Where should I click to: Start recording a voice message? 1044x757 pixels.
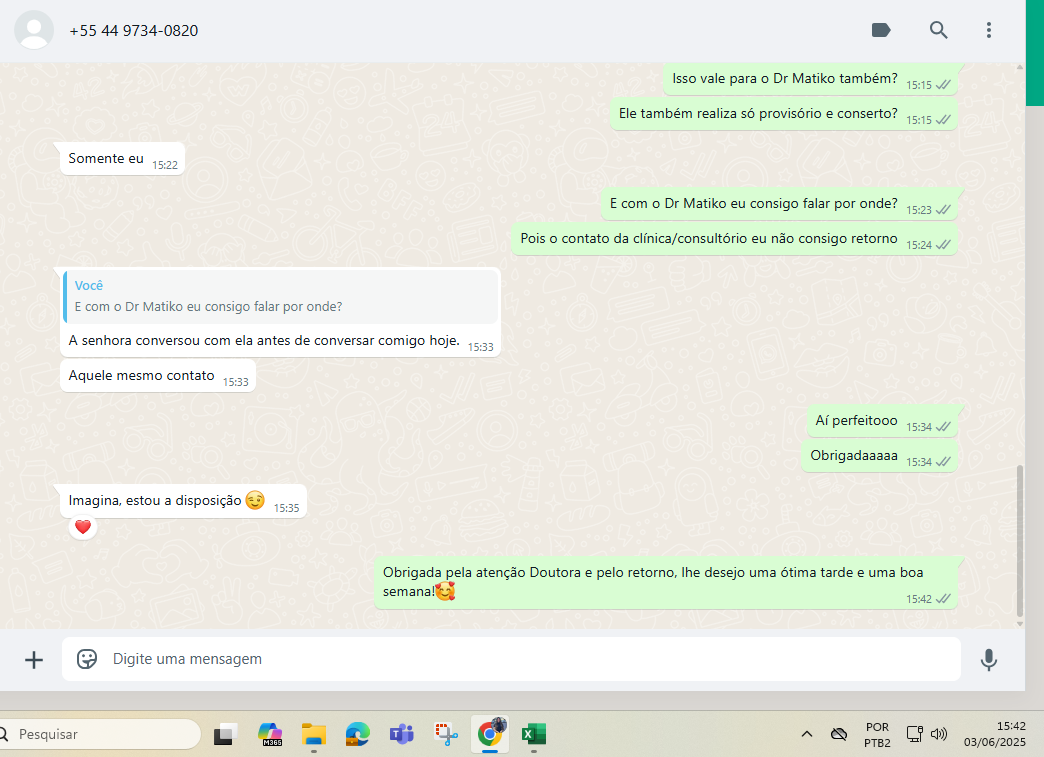(x=989, y=660)
